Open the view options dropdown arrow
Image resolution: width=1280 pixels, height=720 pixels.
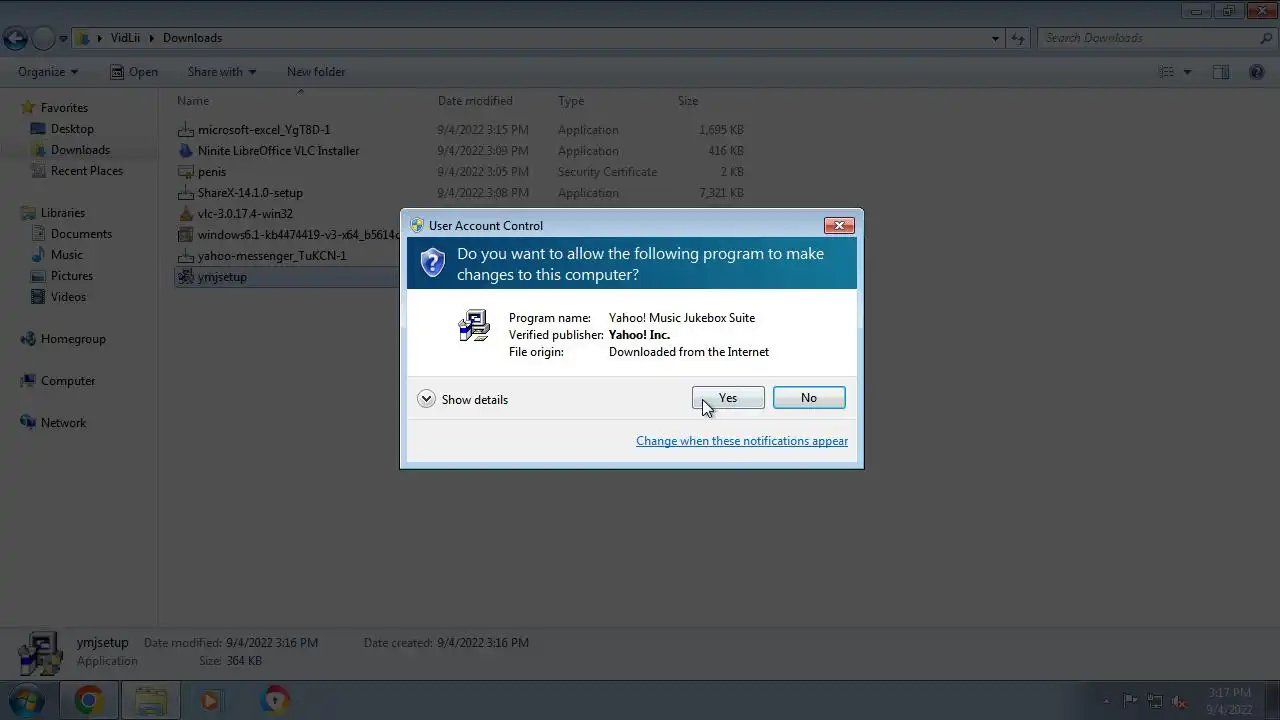click(x=1187, y=72)
